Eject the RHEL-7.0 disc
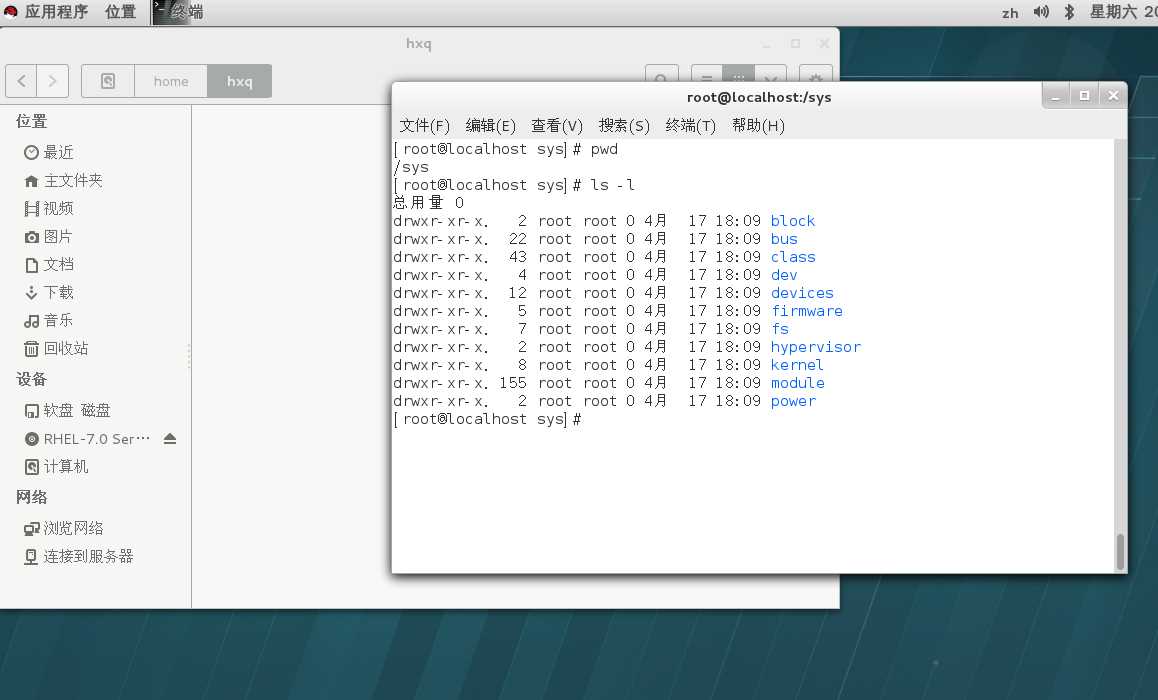 click(x=170, y=439)
